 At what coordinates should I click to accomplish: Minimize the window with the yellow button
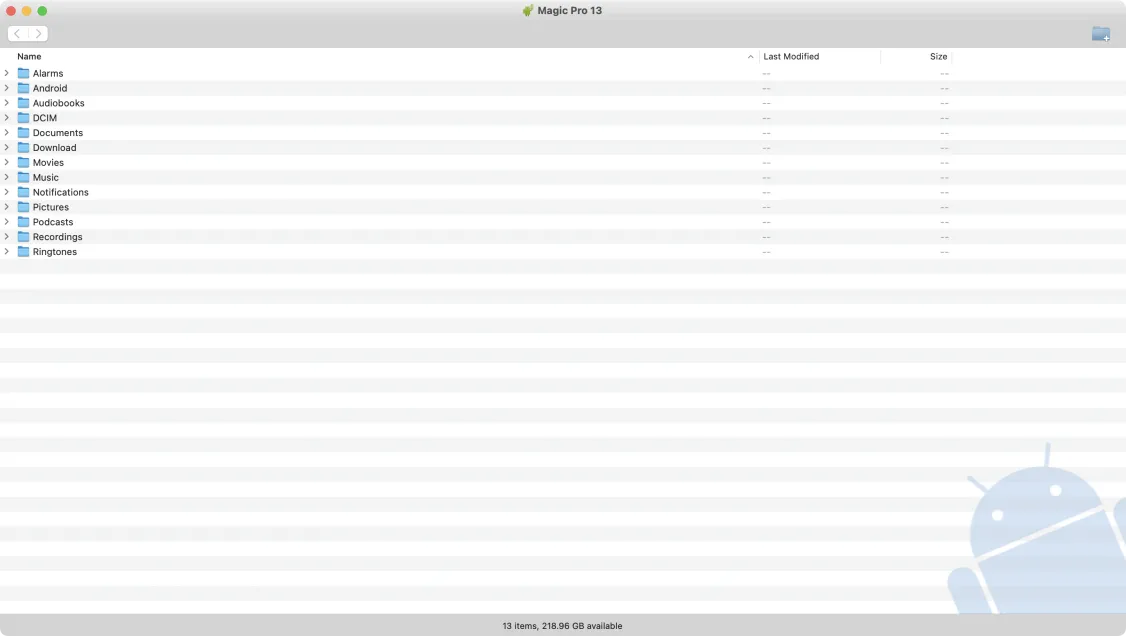27,11
